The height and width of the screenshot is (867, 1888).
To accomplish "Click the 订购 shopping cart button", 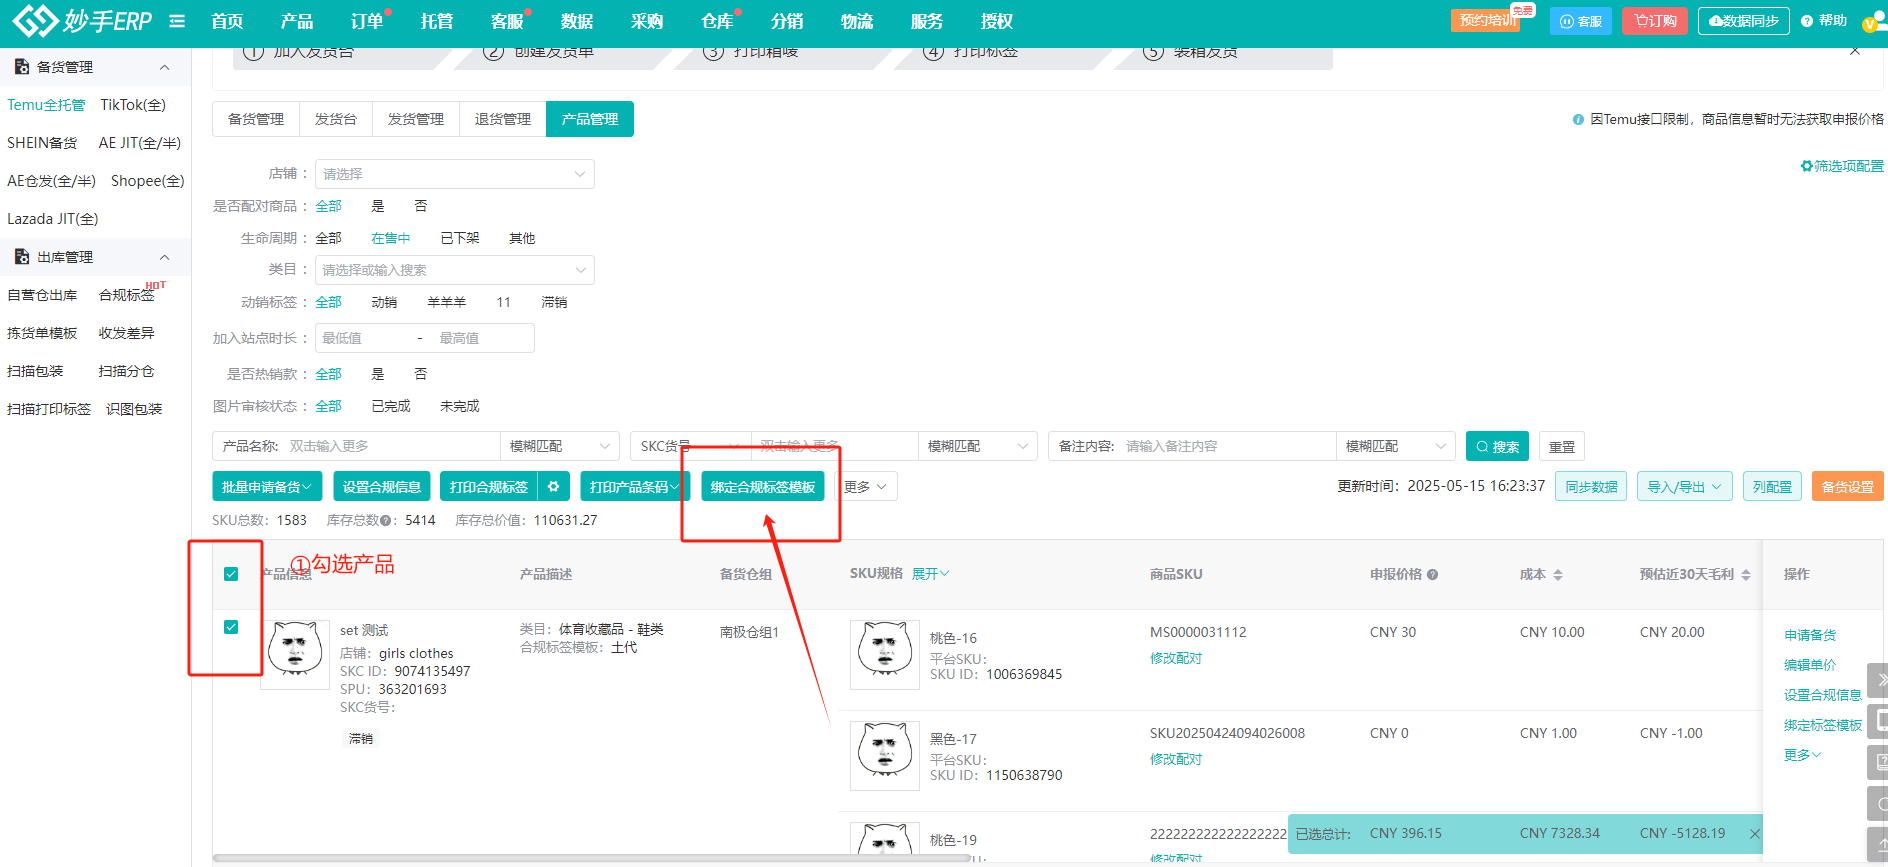I will point(1655,21).
